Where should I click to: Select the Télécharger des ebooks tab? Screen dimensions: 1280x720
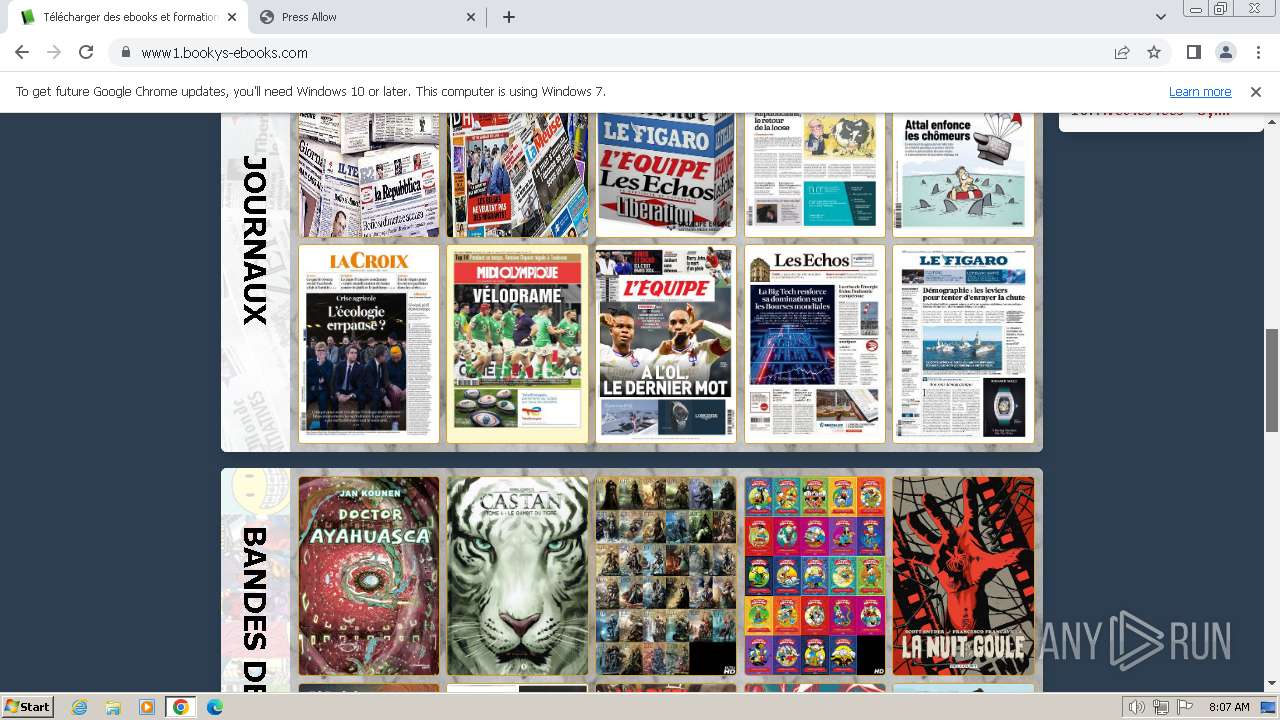[128, 17]
